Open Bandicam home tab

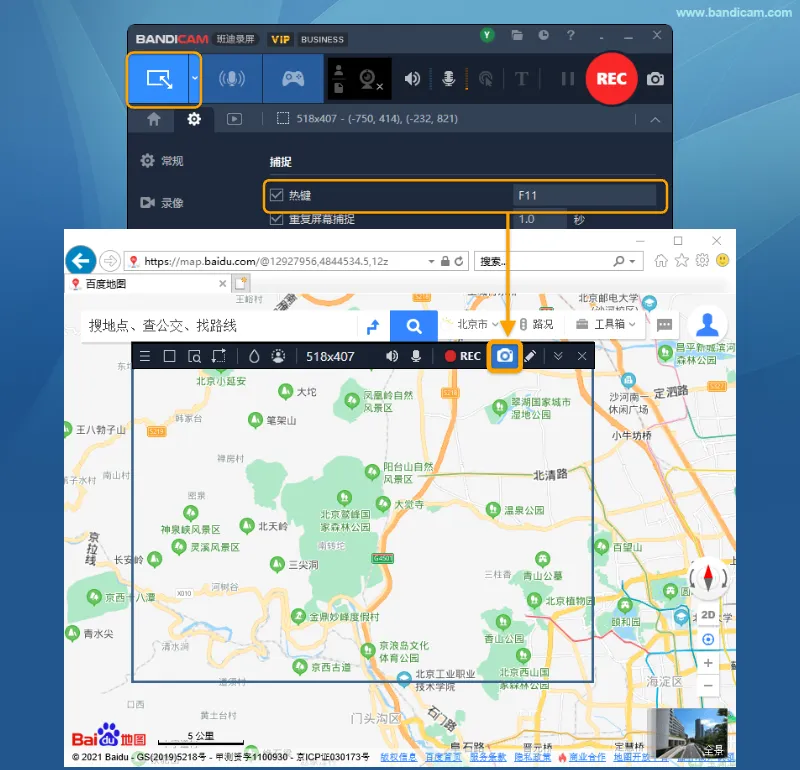154,119
